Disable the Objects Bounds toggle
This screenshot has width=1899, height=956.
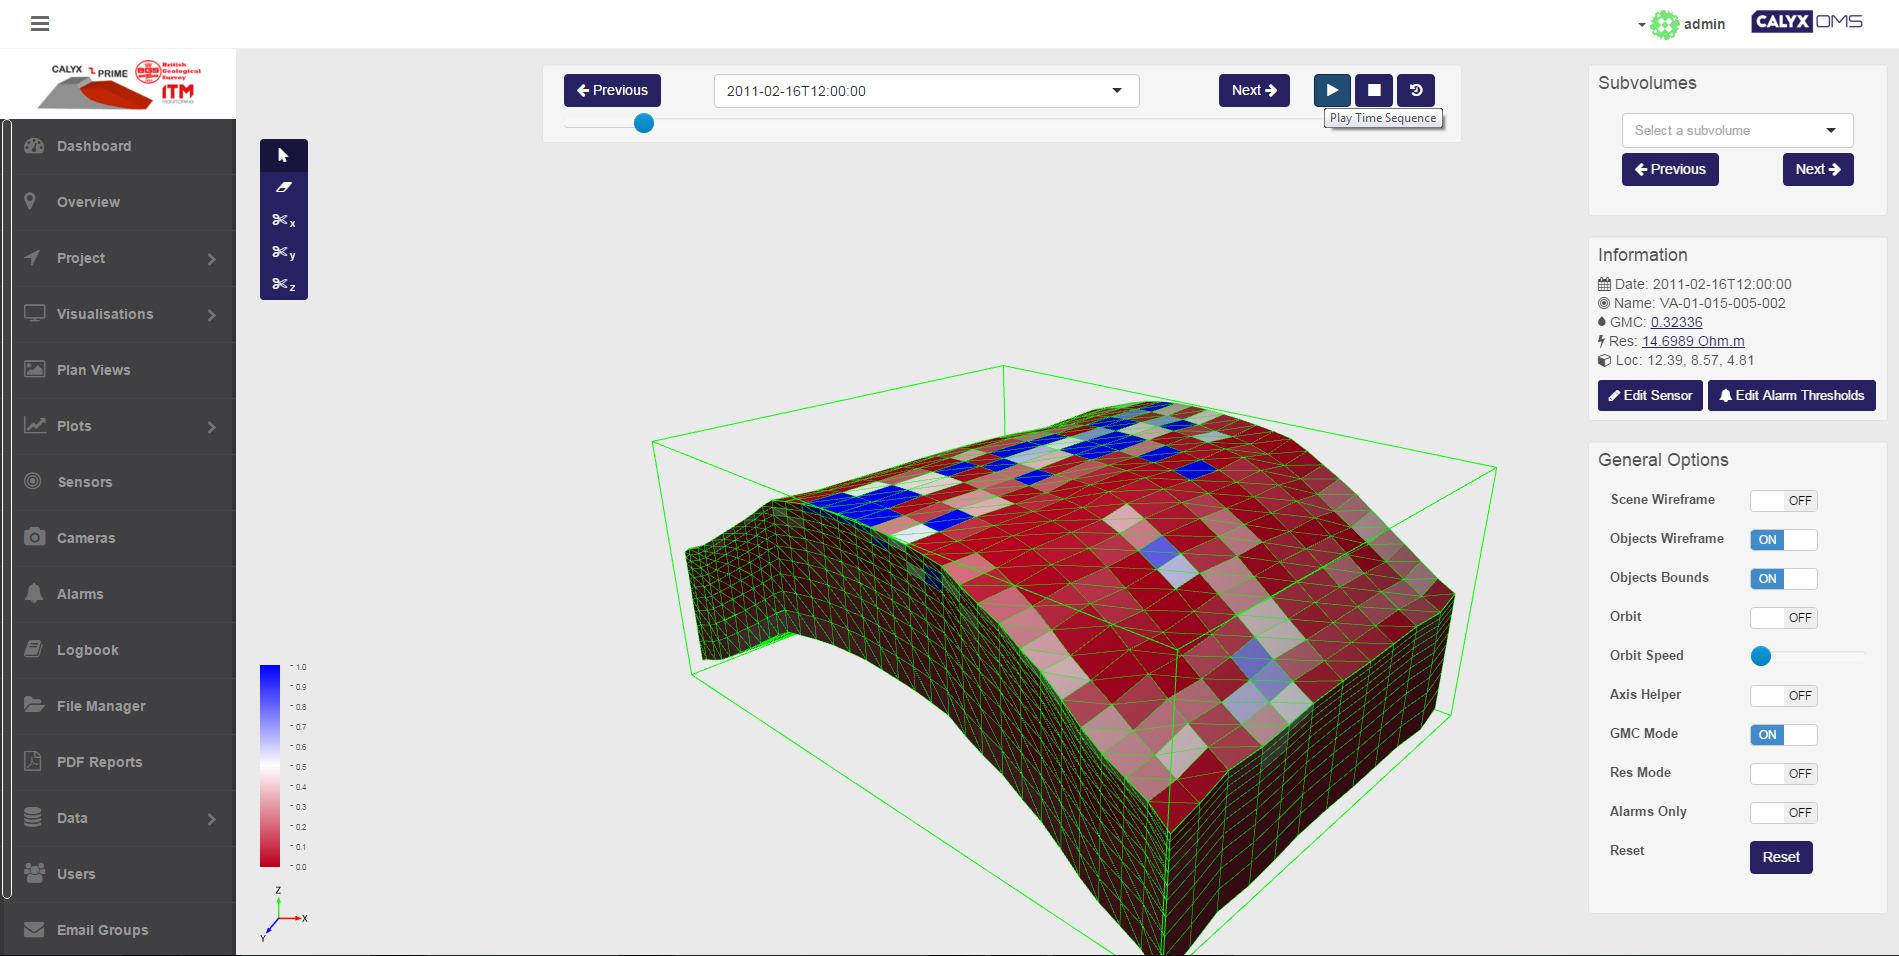1783,578
